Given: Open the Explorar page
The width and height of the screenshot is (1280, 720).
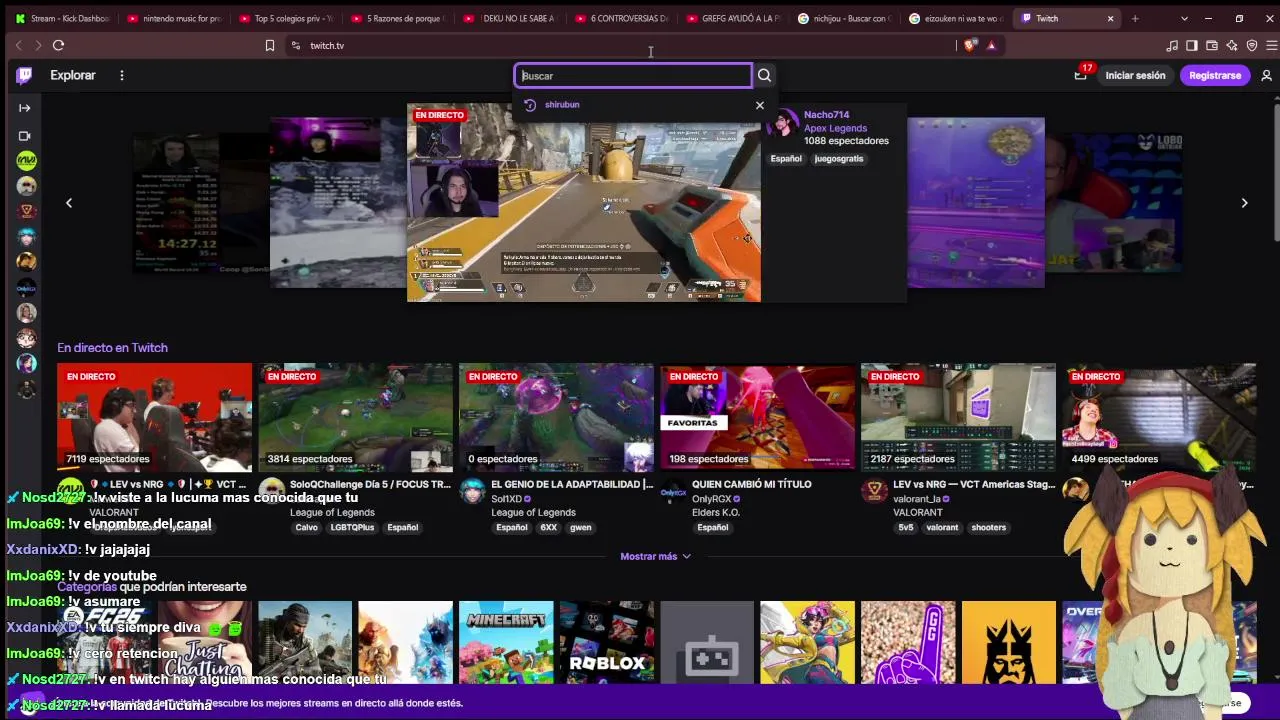Looking at the screenshot, I should pos(73,75).
